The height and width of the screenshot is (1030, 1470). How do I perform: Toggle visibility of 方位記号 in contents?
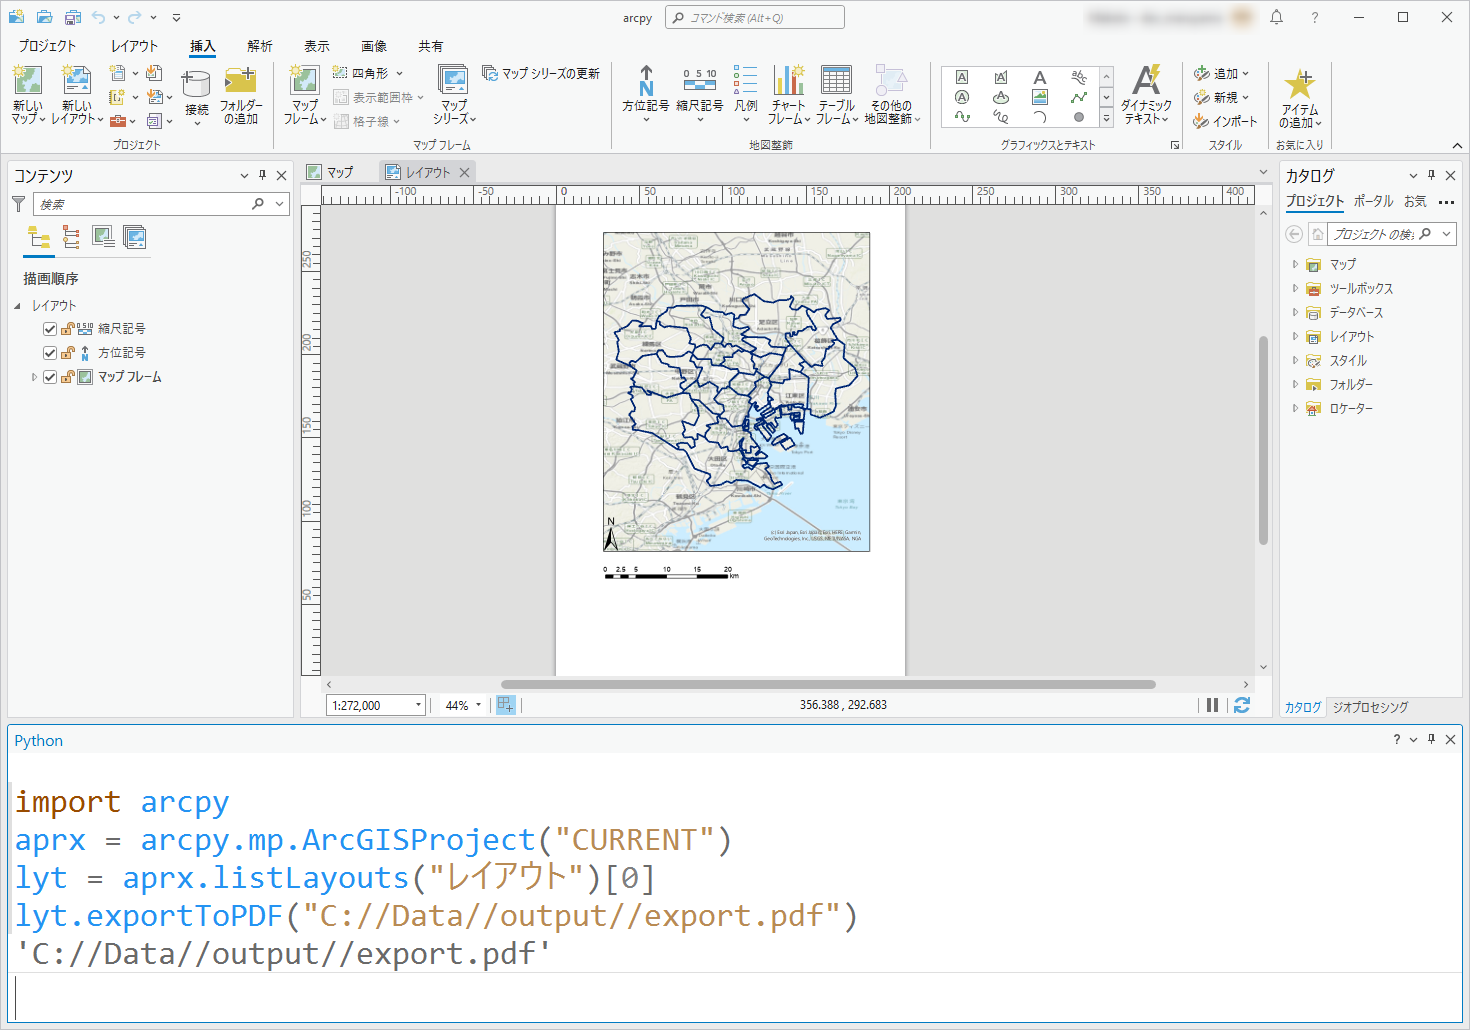point(50,352)
